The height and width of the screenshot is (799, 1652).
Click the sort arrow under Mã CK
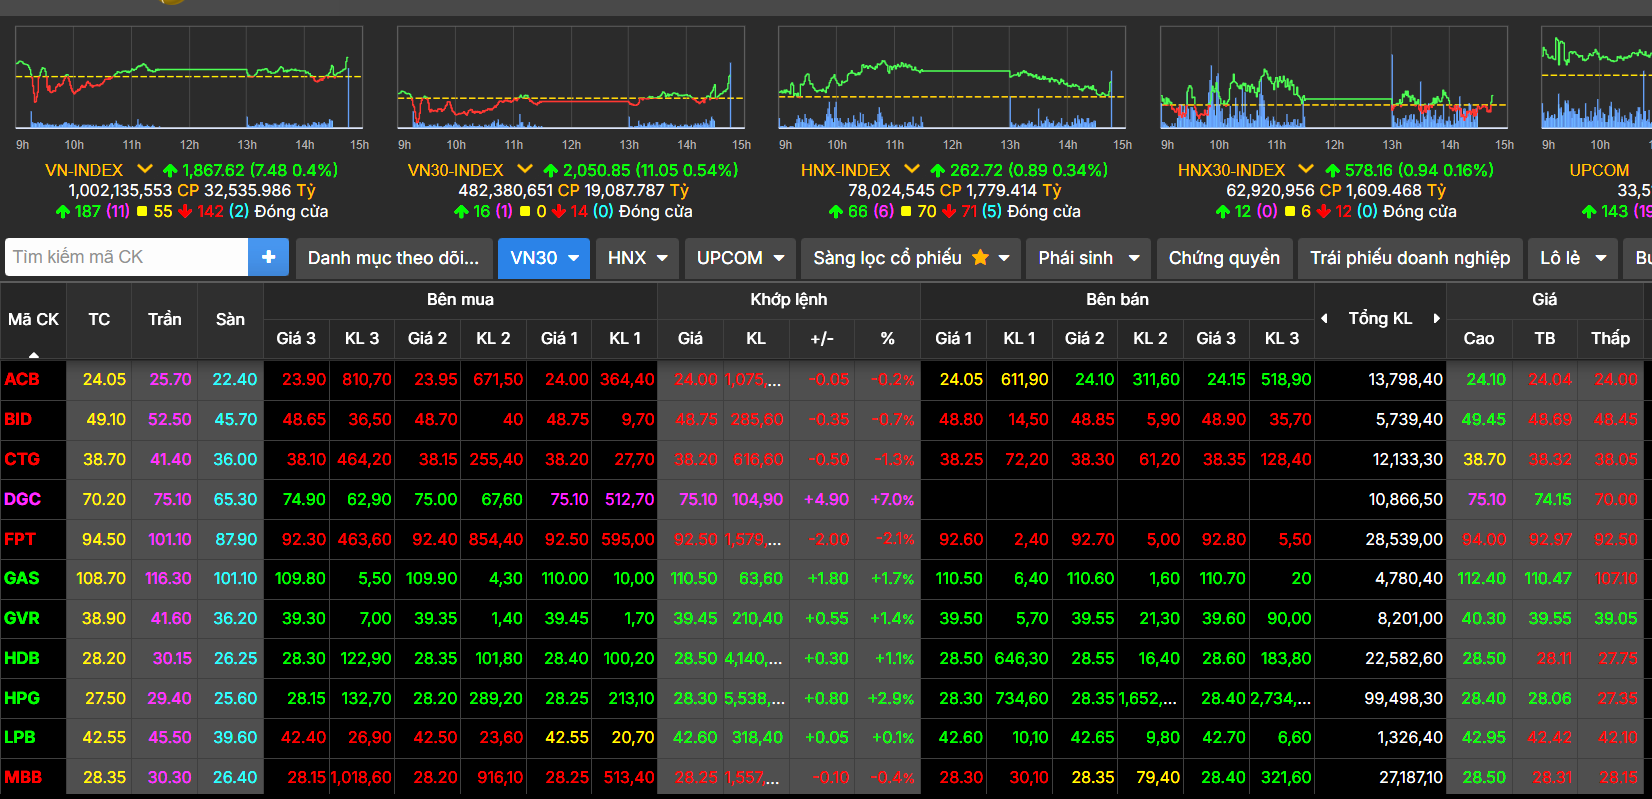point(33,354)
